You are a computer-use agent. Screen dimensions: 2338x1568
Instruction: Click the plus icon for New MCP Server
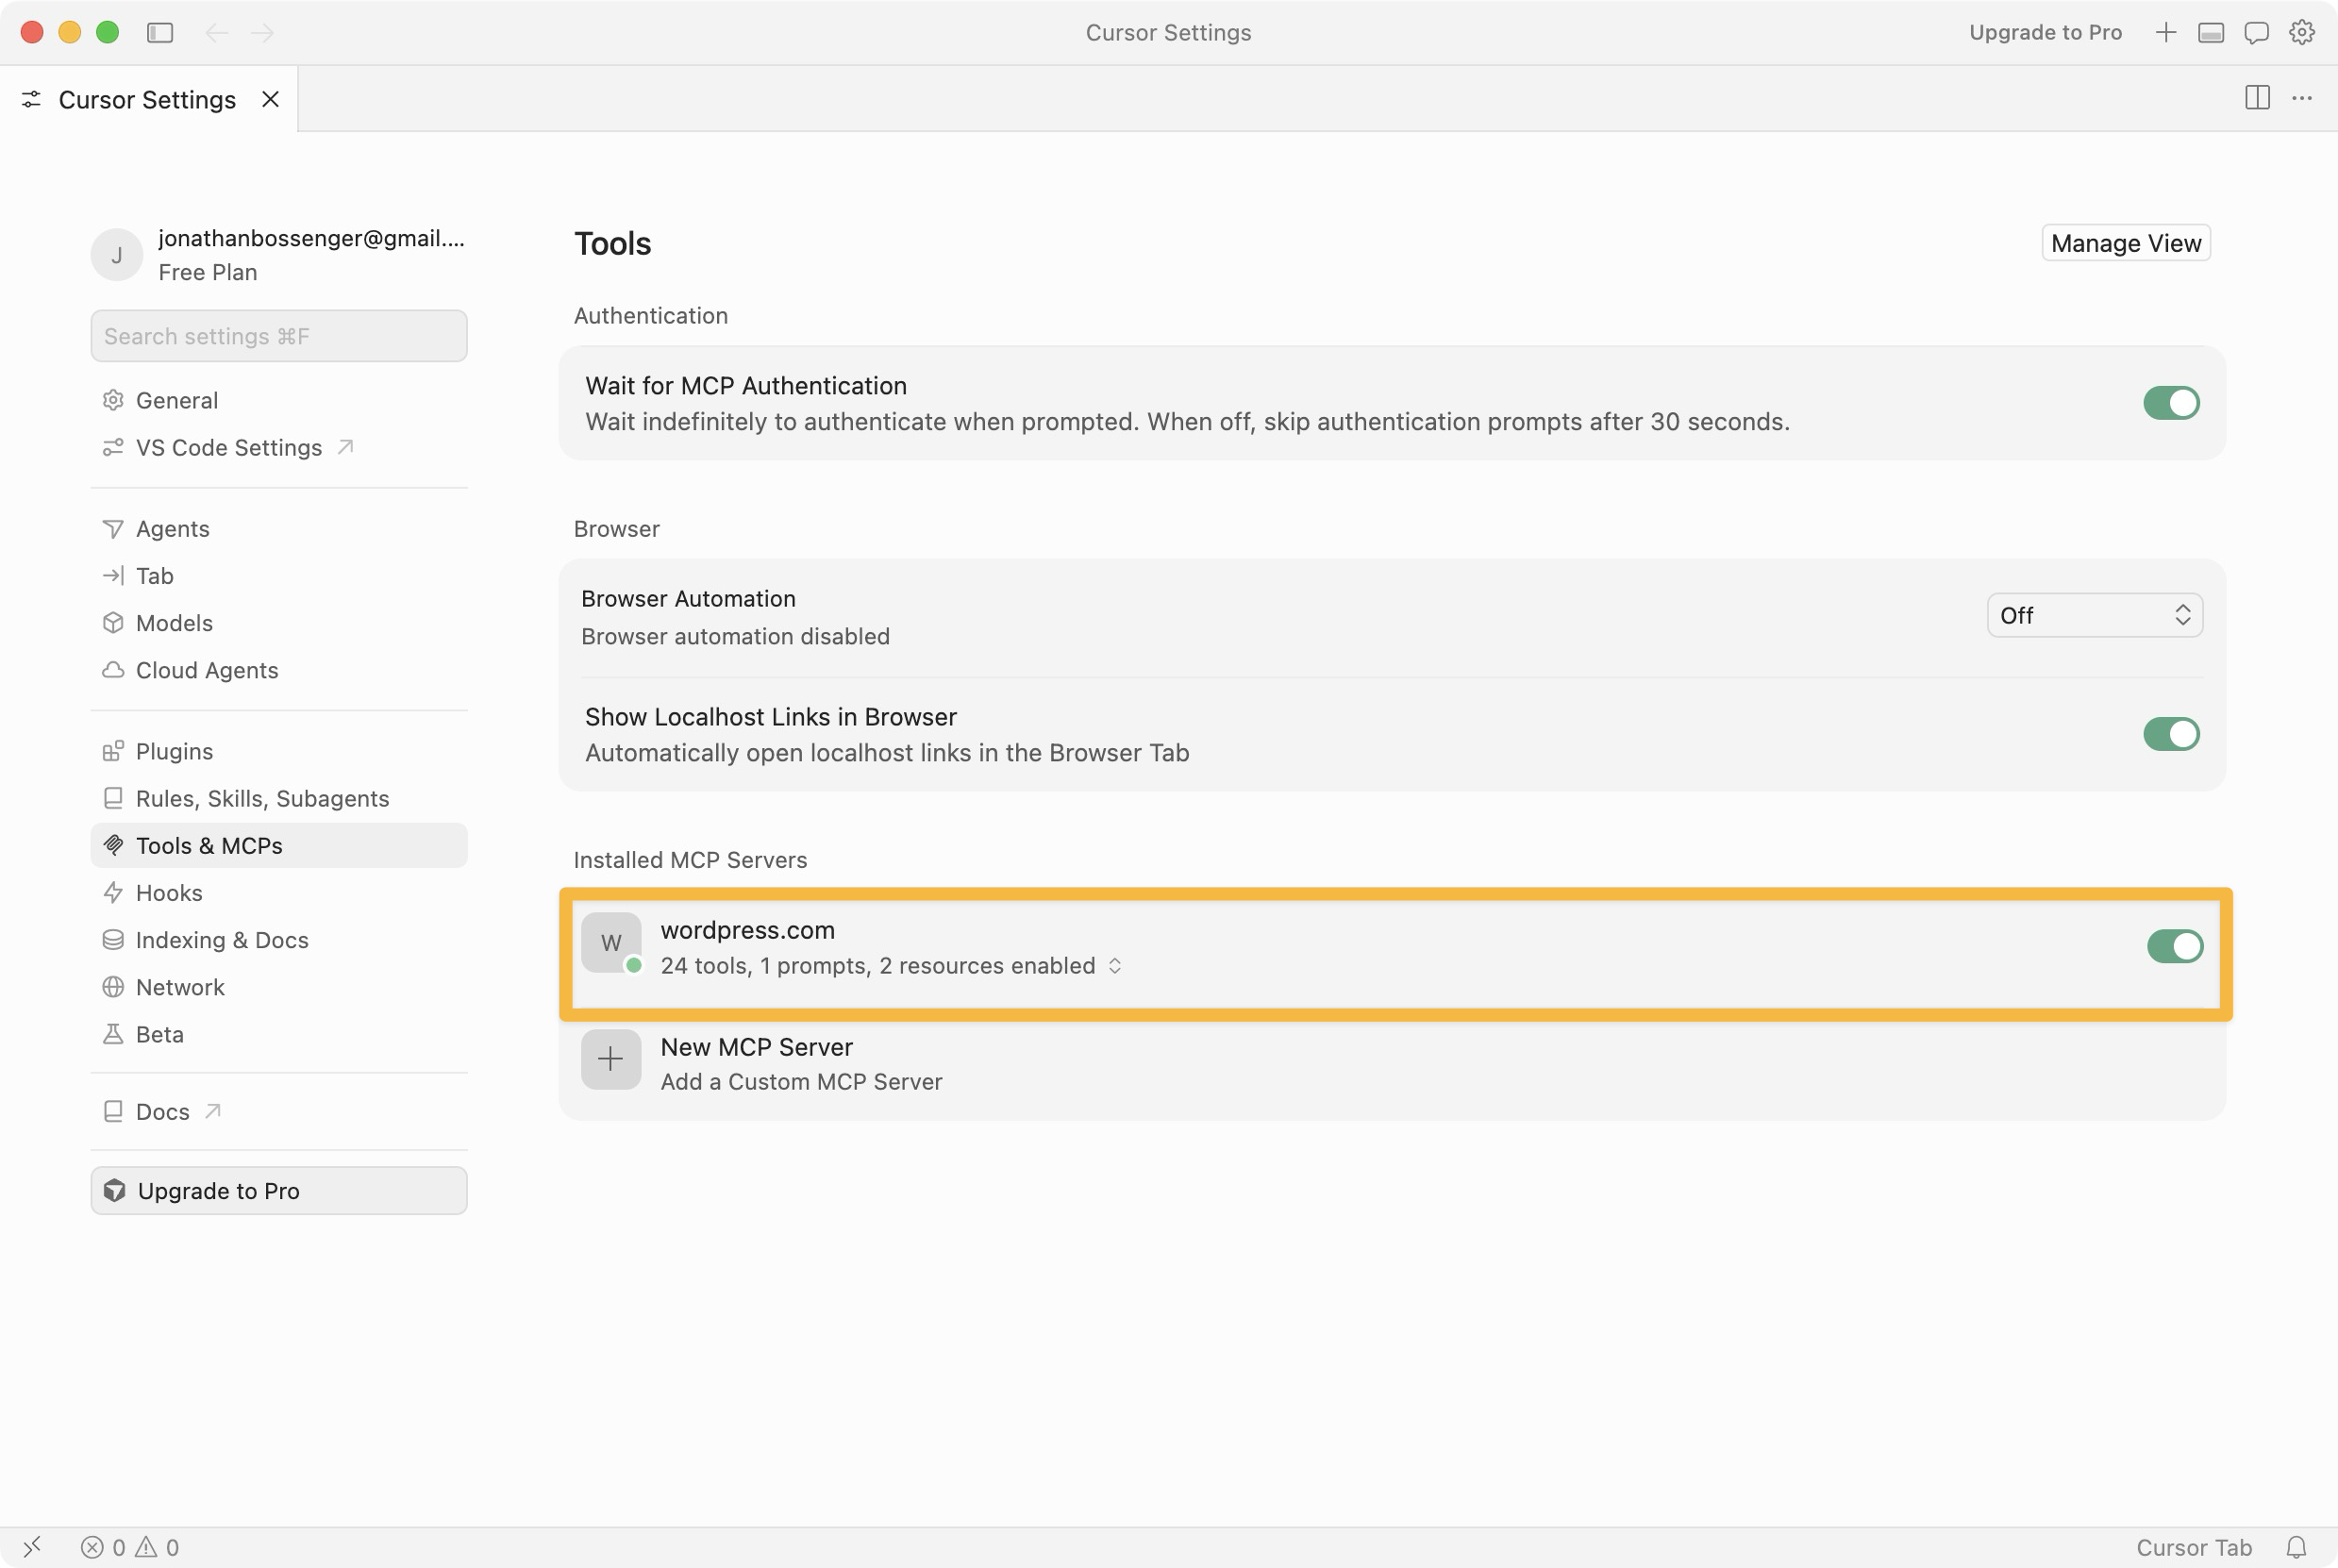pyautogui.click(x=611, y=1059)
